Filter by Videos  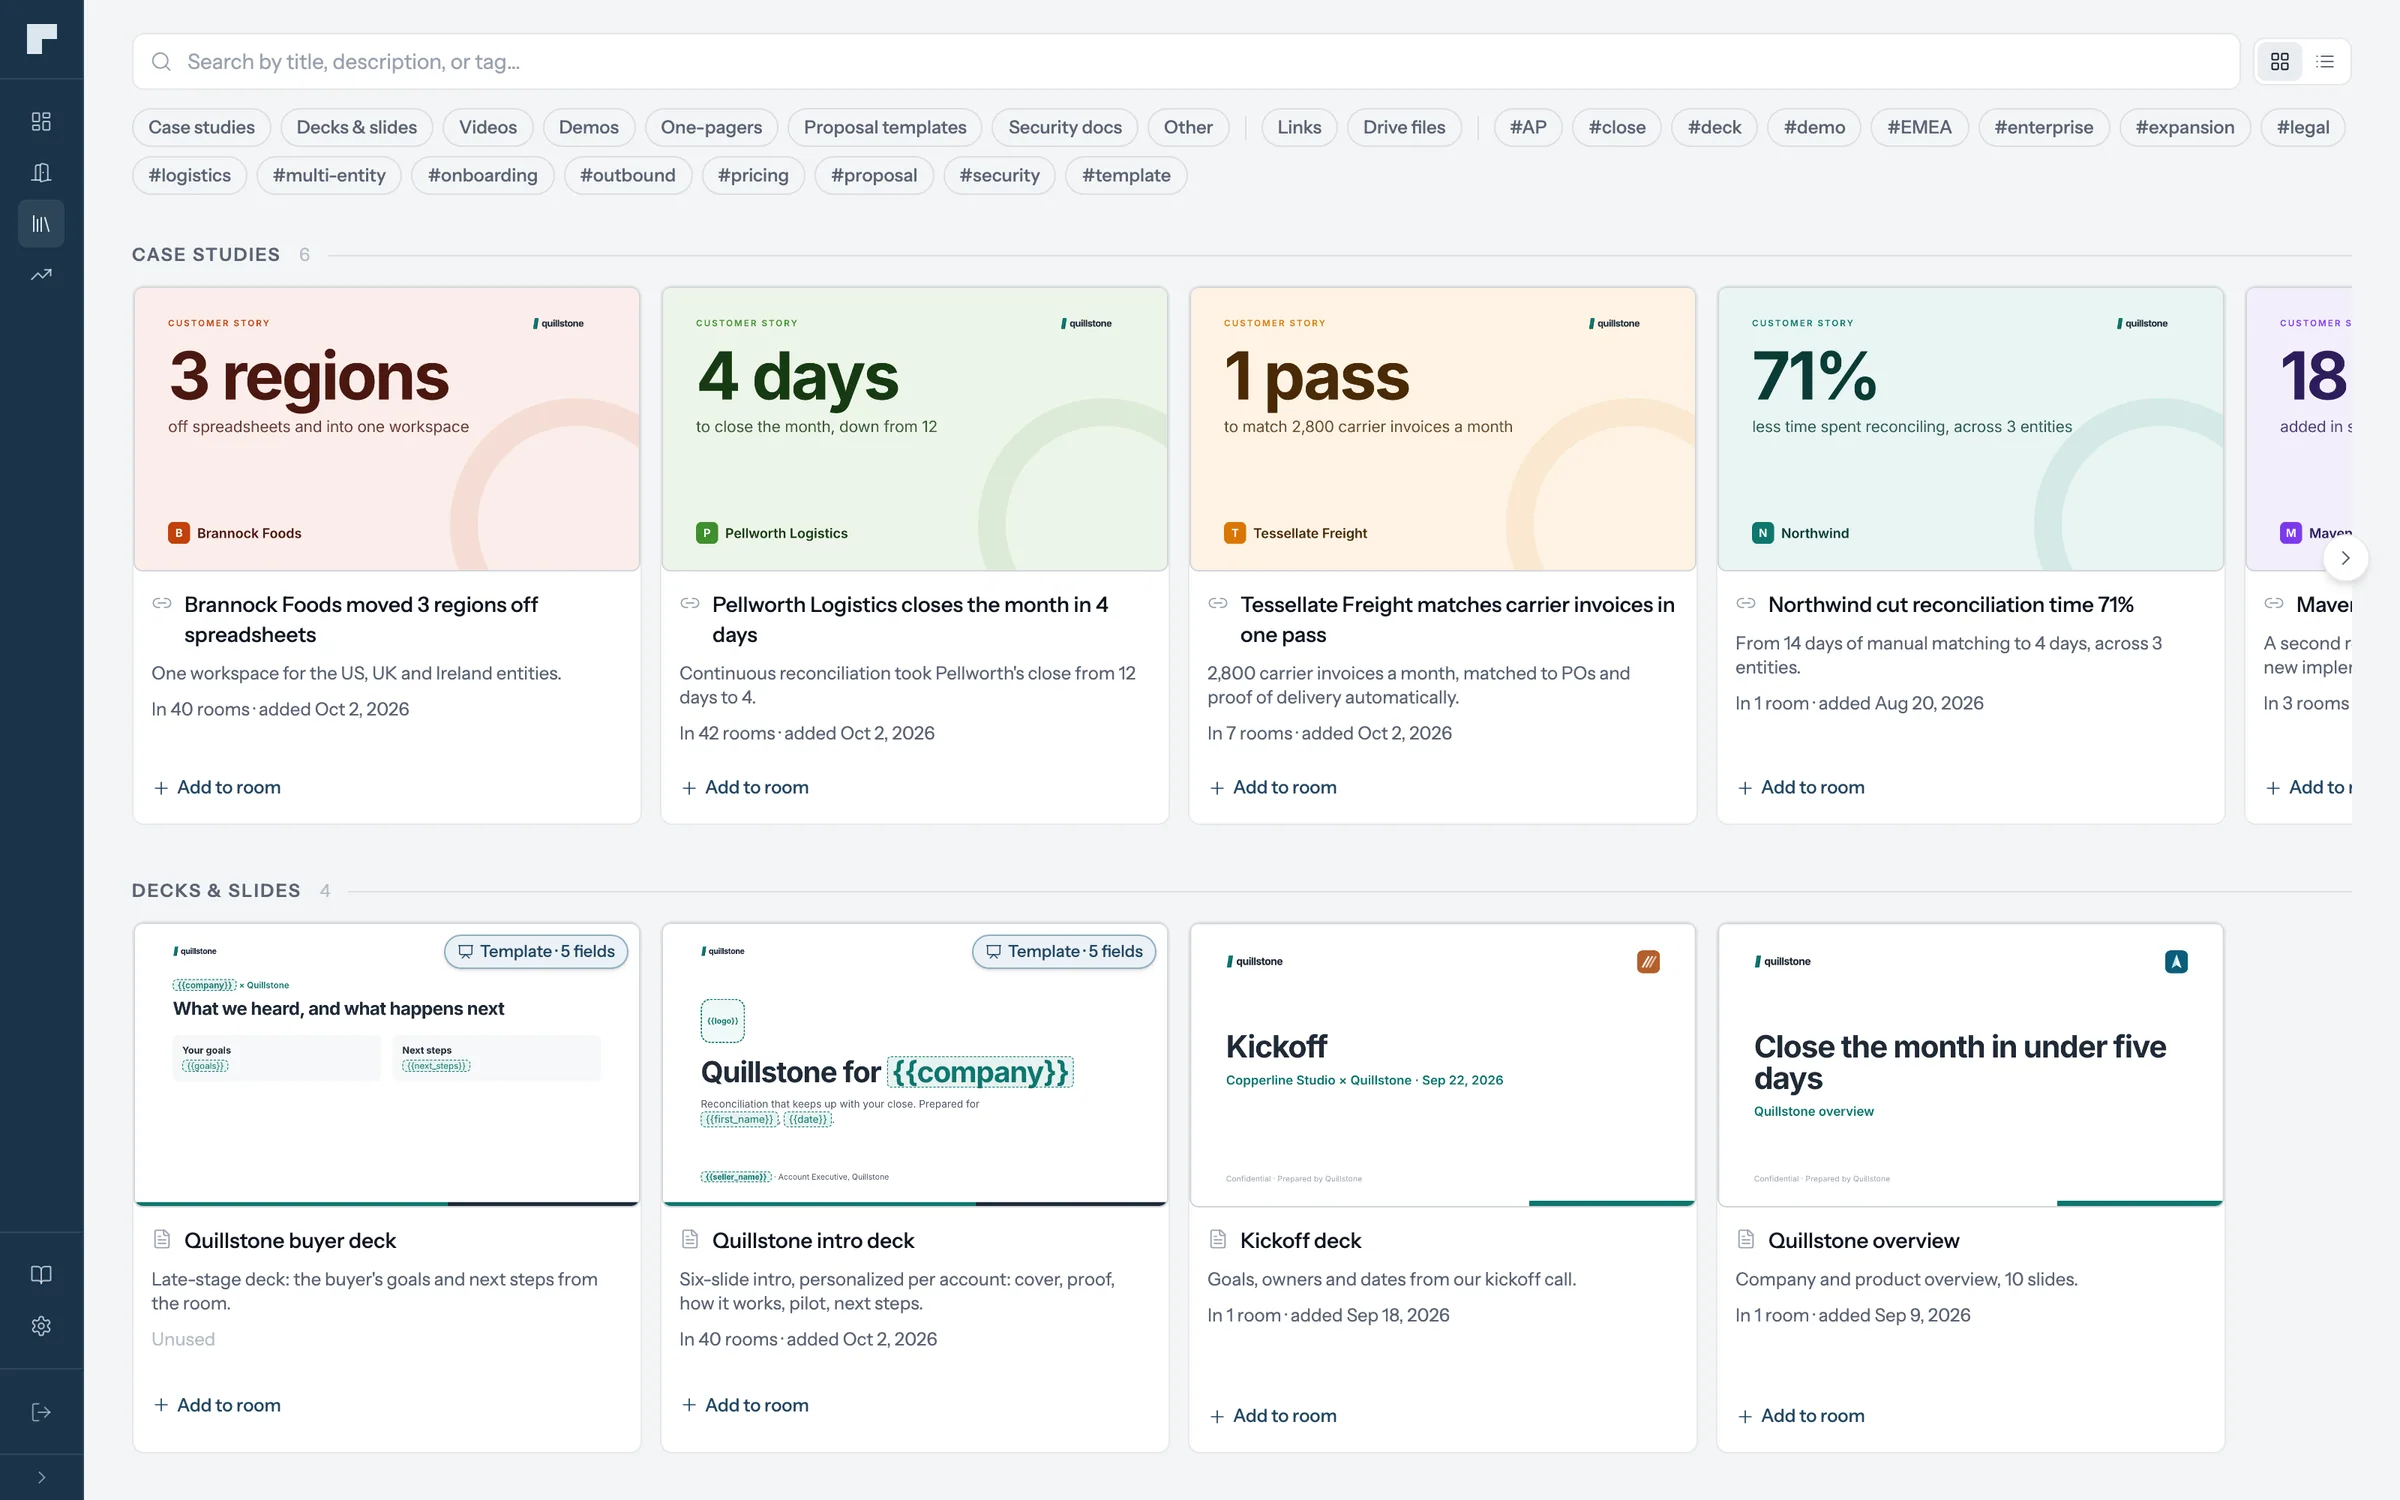488,127
